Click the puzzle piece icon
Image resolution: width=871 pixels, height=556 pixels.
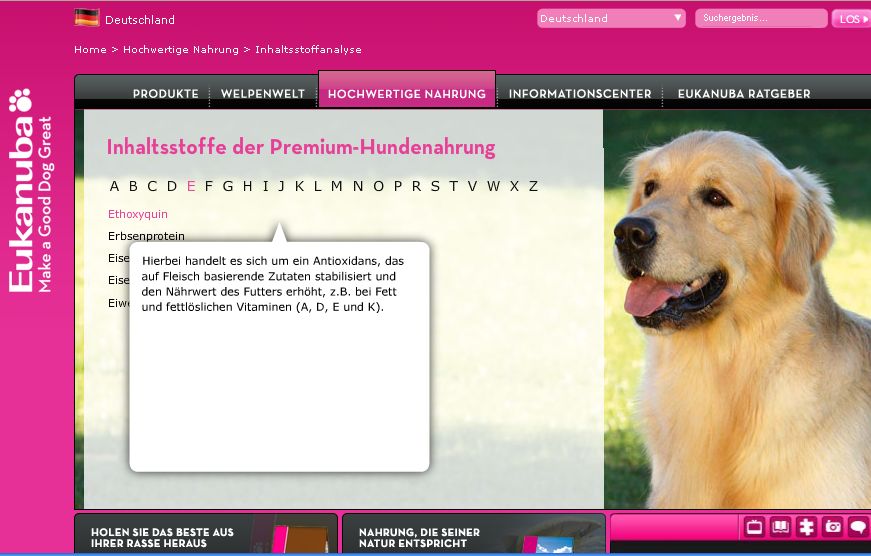click(807, 527)
